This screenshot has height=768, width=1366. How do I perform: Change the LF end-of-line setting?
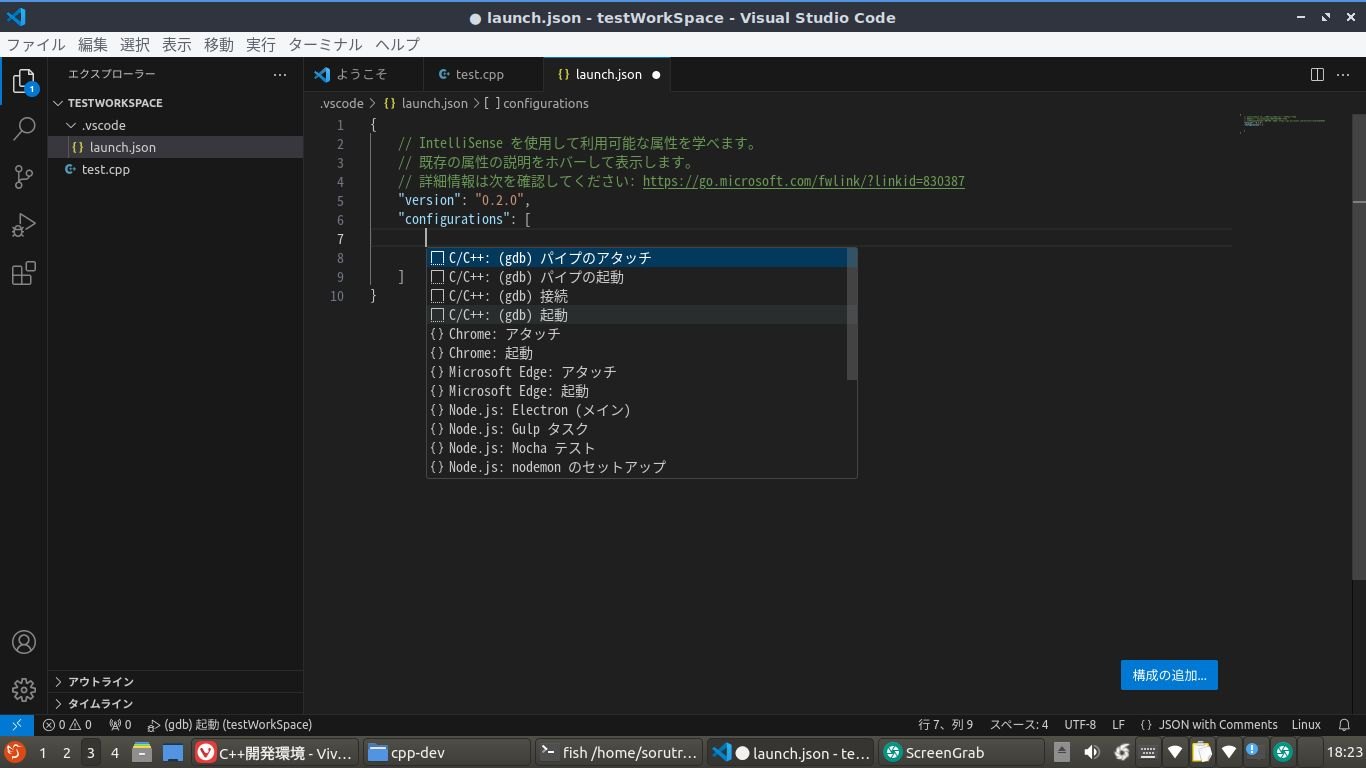pos(1118,725)
